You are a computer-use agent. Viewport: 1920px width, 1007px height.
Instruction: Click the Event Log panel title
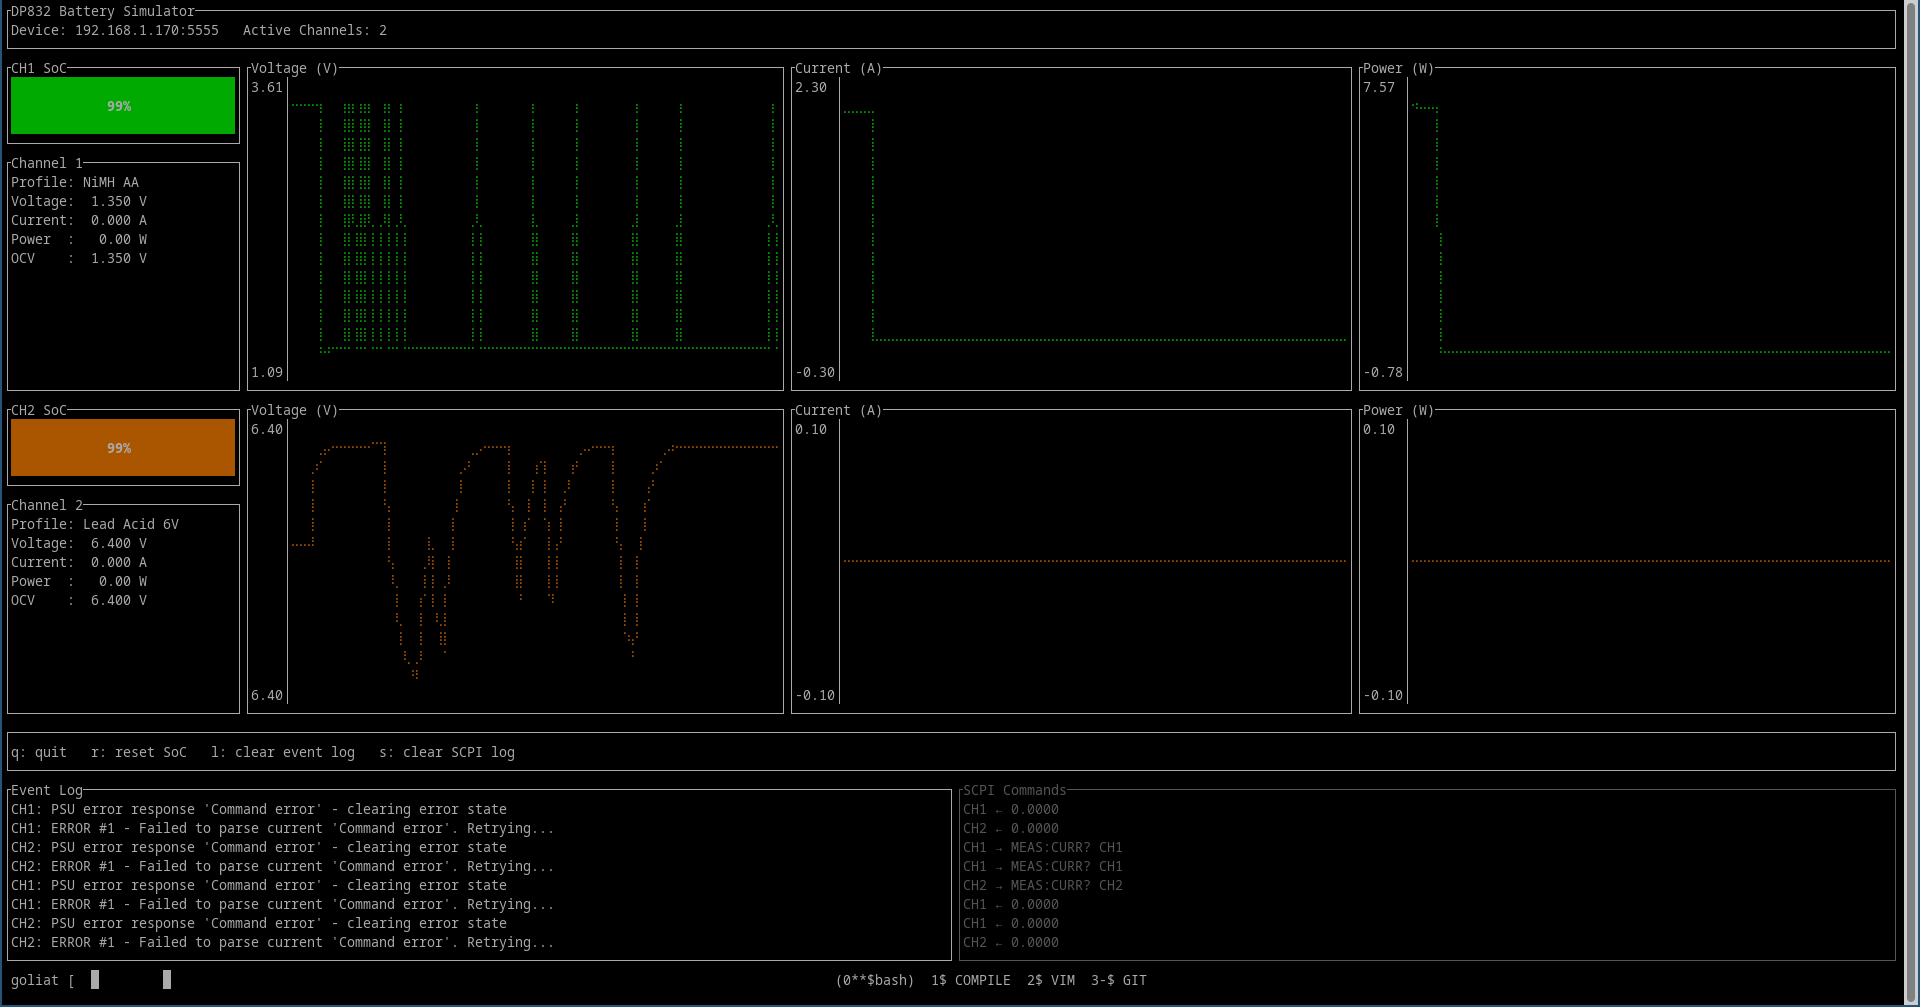(x=46, y=790)
